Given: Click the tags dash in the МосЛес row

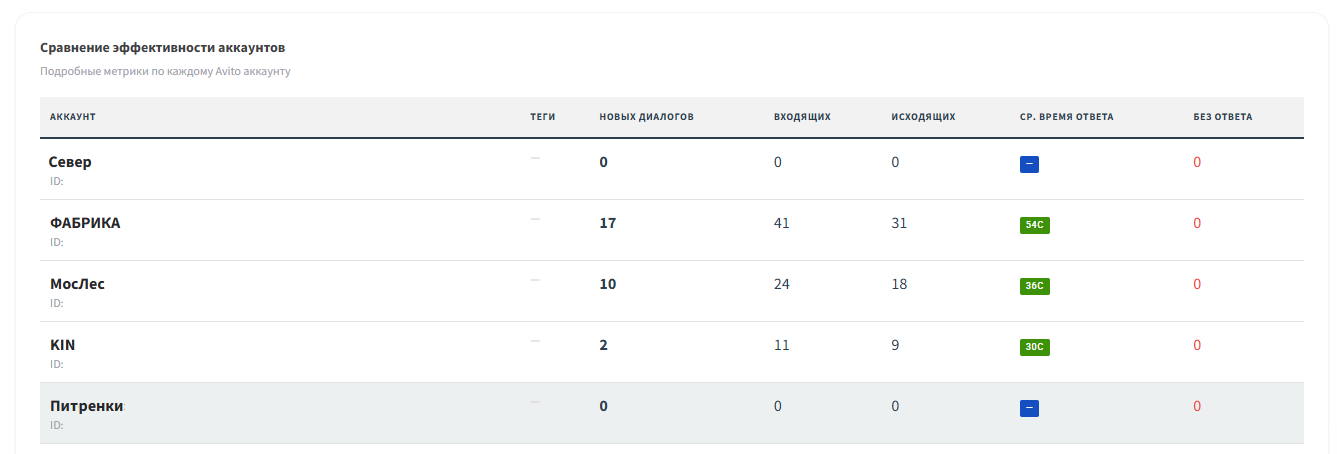Looking at the screenshot, I should 535,280.
